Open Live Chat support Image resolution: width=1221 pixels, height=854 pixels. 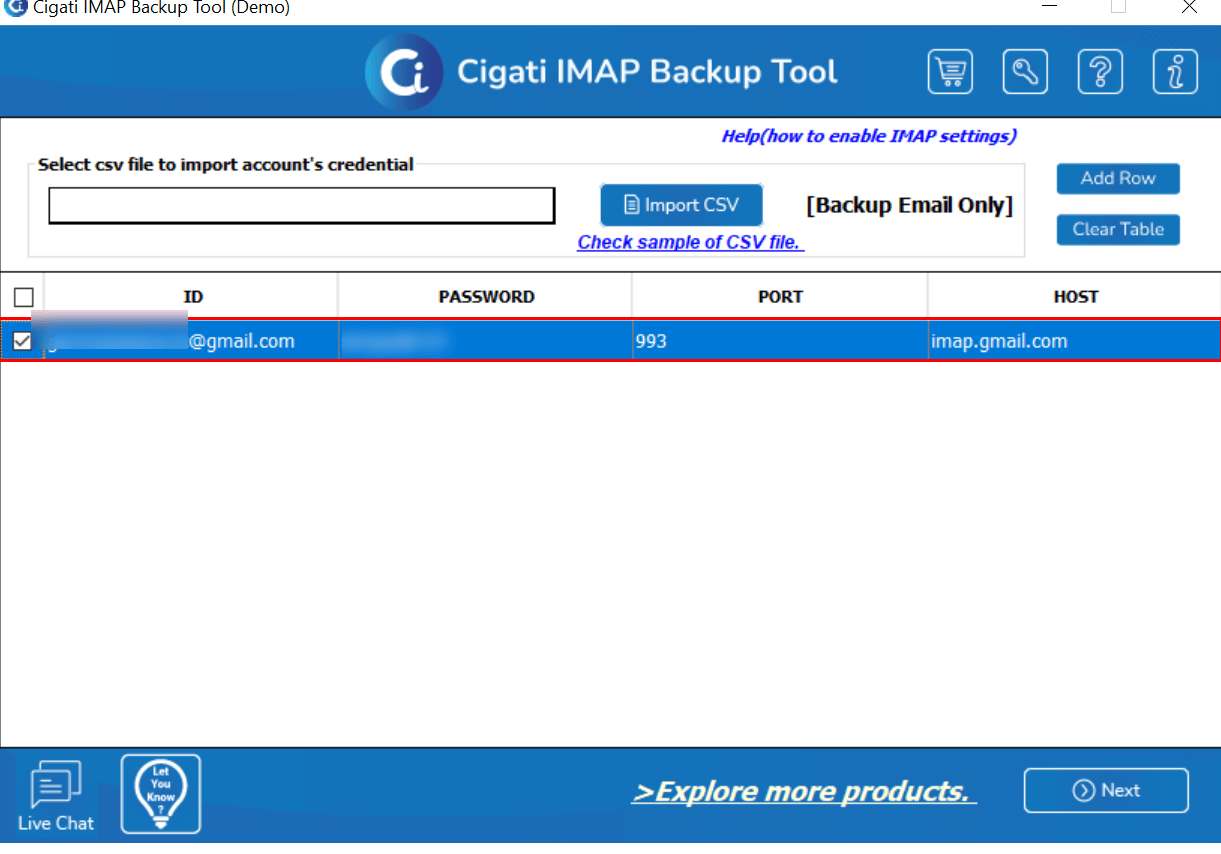[56, 796]
